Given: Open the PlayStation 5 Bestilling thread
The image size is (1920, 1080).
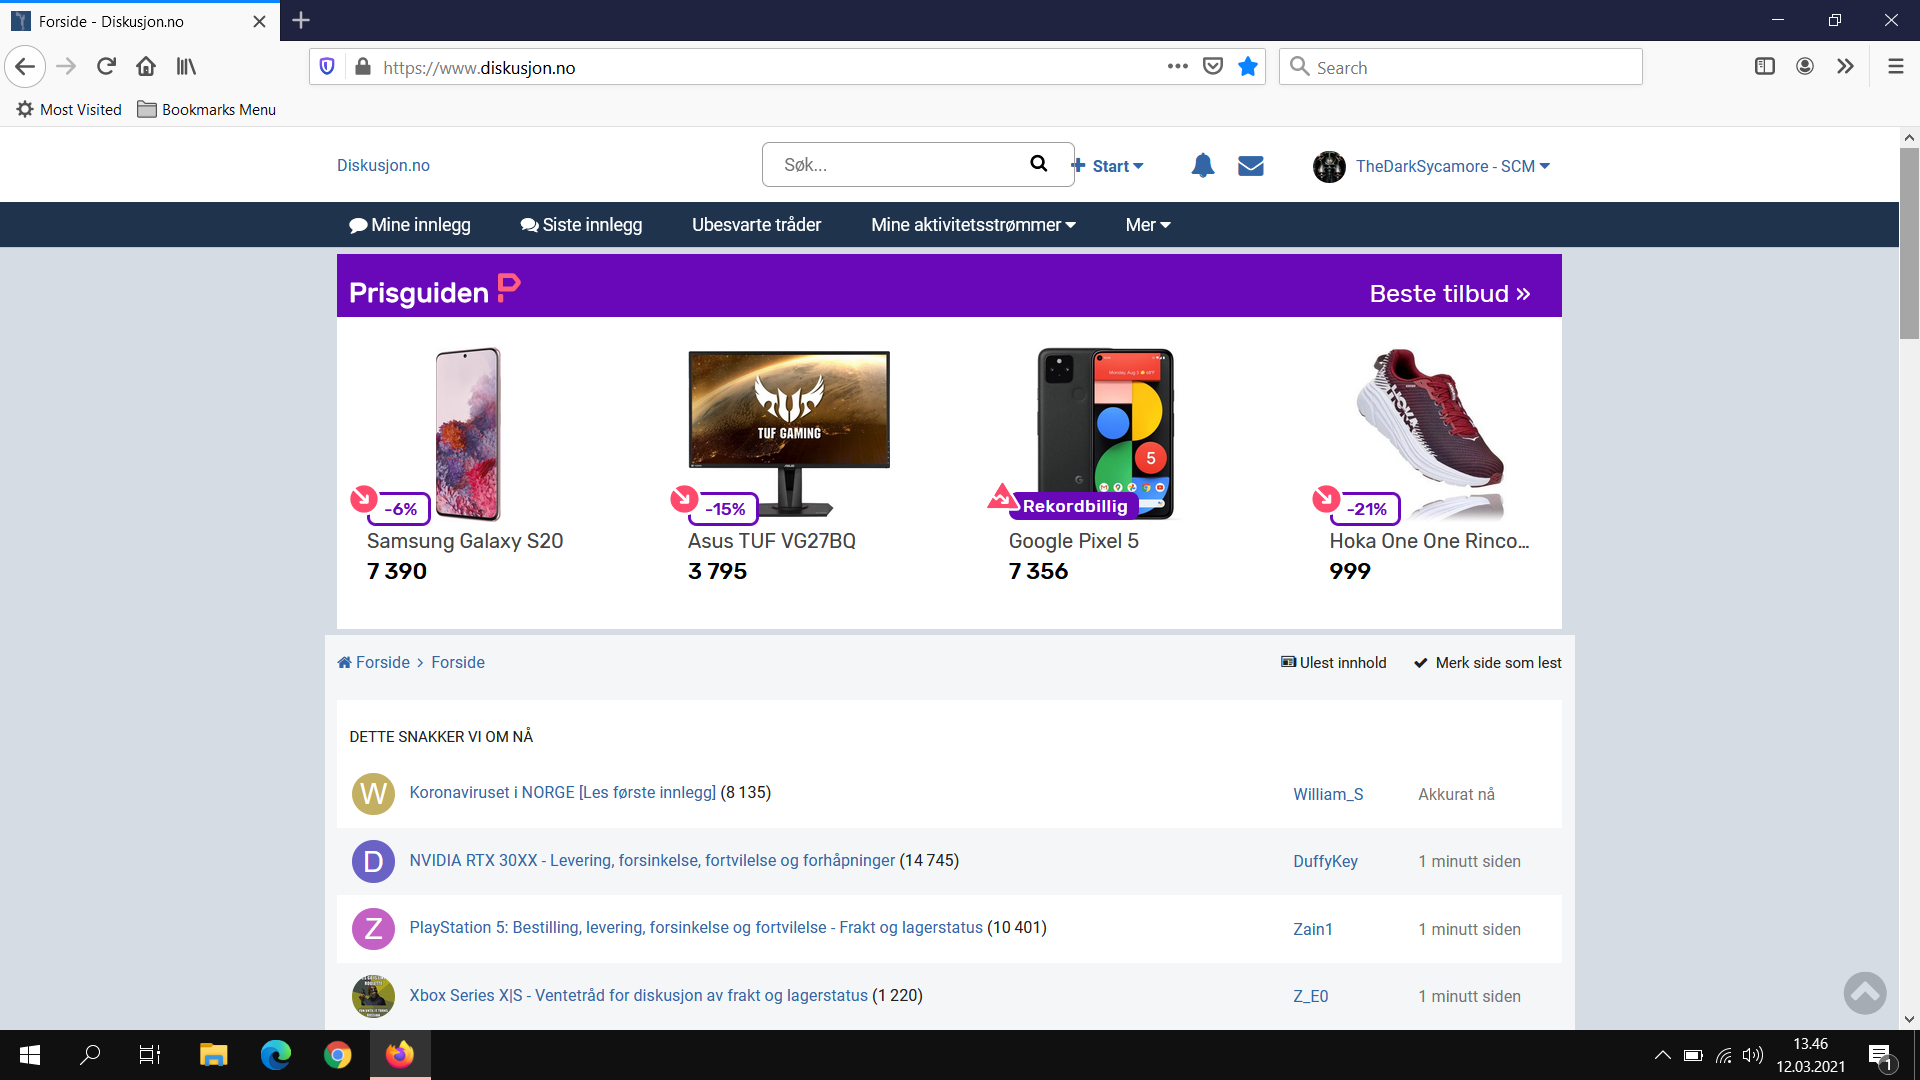Looking at the screenshot, I should pos(696,927).
